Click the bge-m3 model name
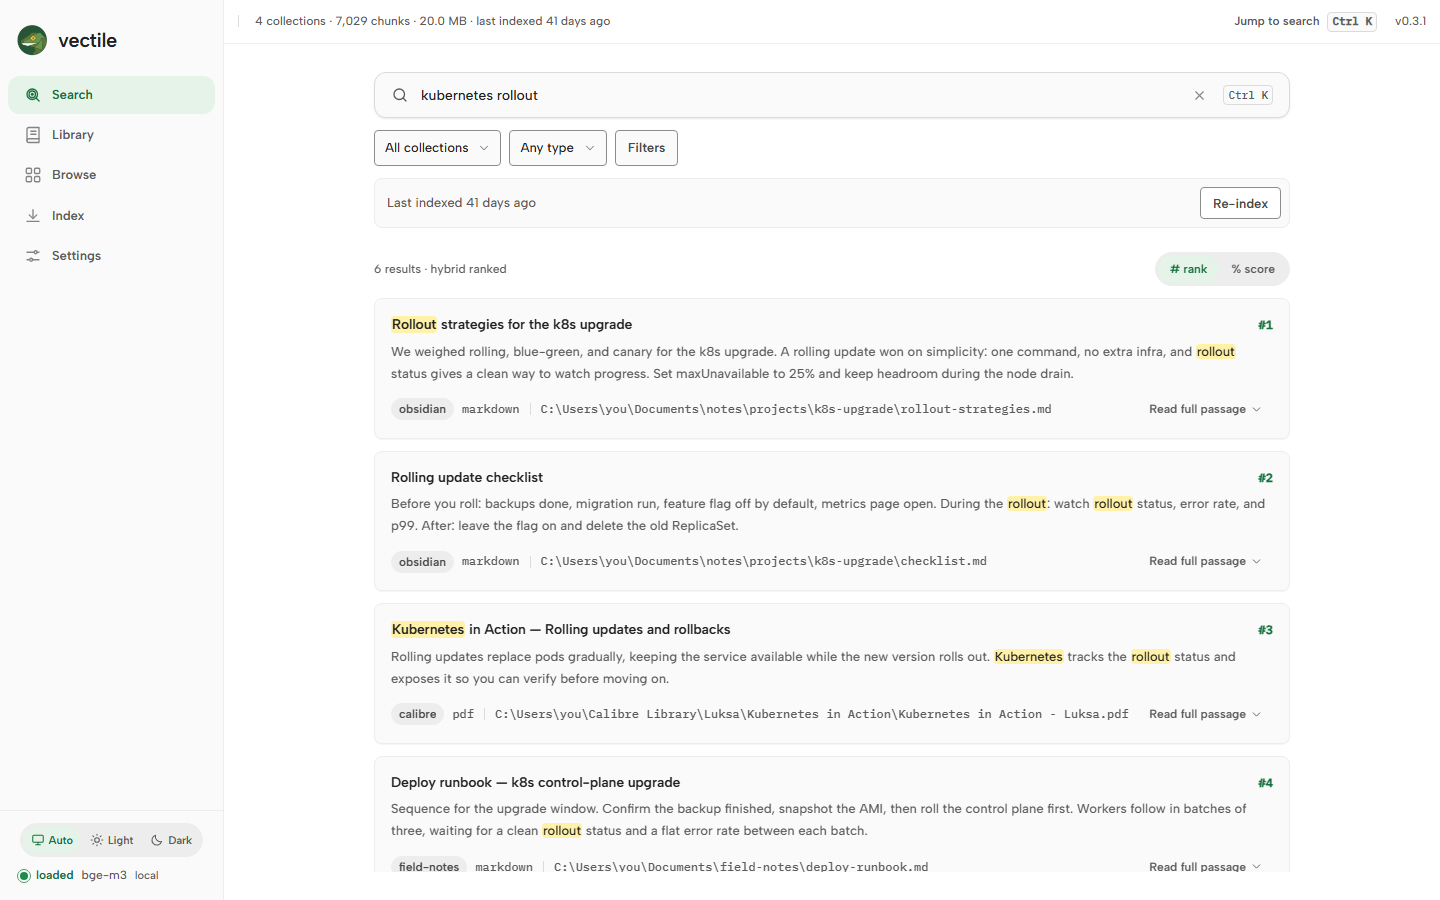Screen dimensions: 1440x900 pyautogui.click(x=104, y=875)
